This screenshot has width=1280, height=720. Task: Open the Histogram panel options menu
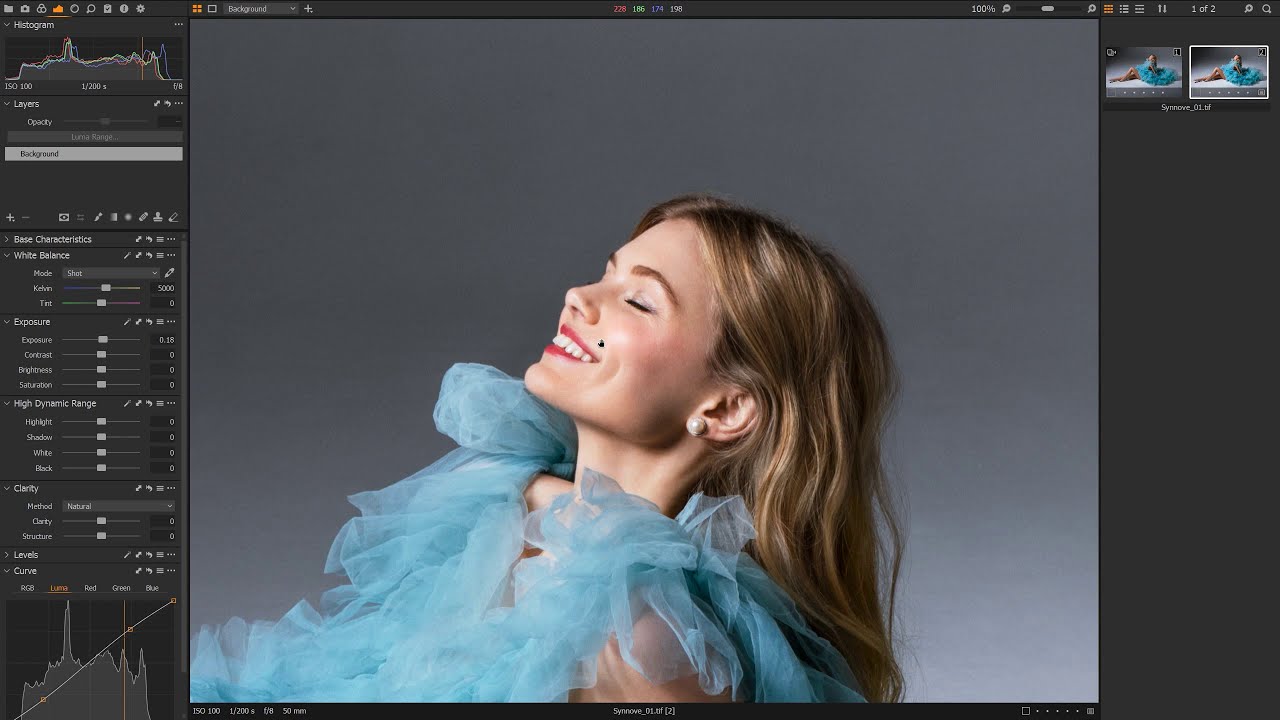click(x=179, y=25)
